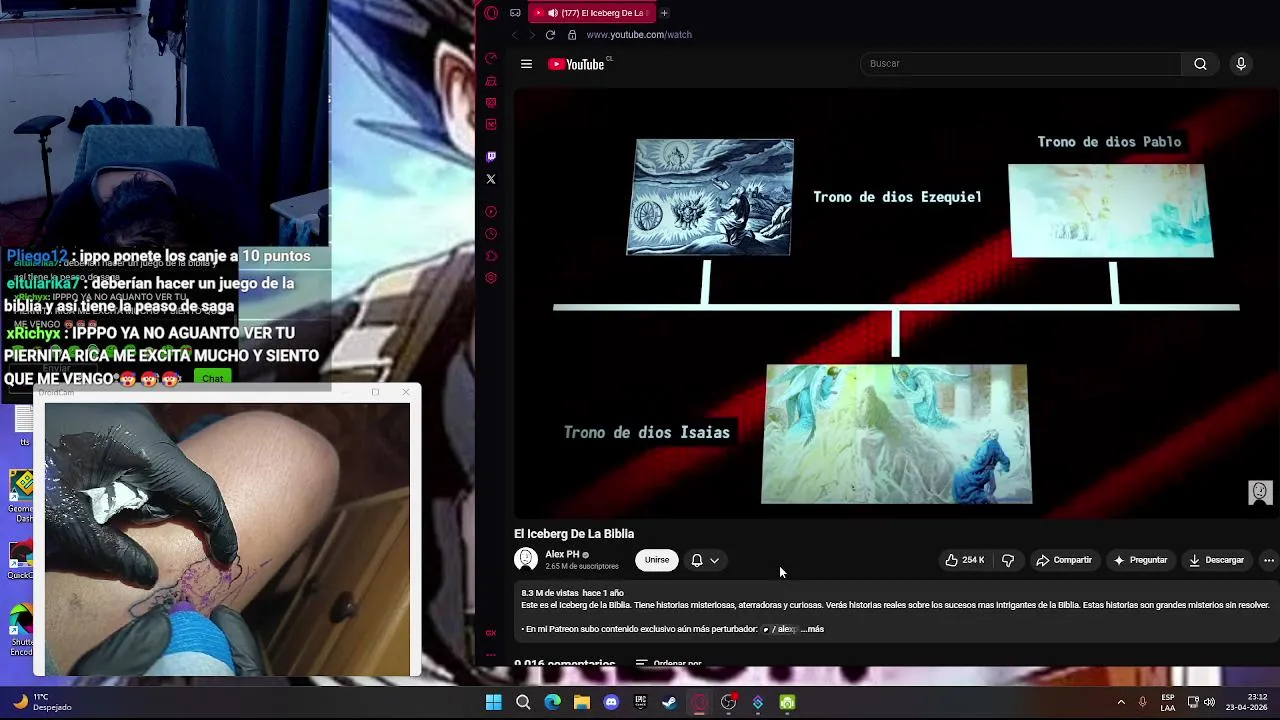The width and height of the screenshot is (1280, 720).
Task: Show site security lock info
Action: coord(572,35)
